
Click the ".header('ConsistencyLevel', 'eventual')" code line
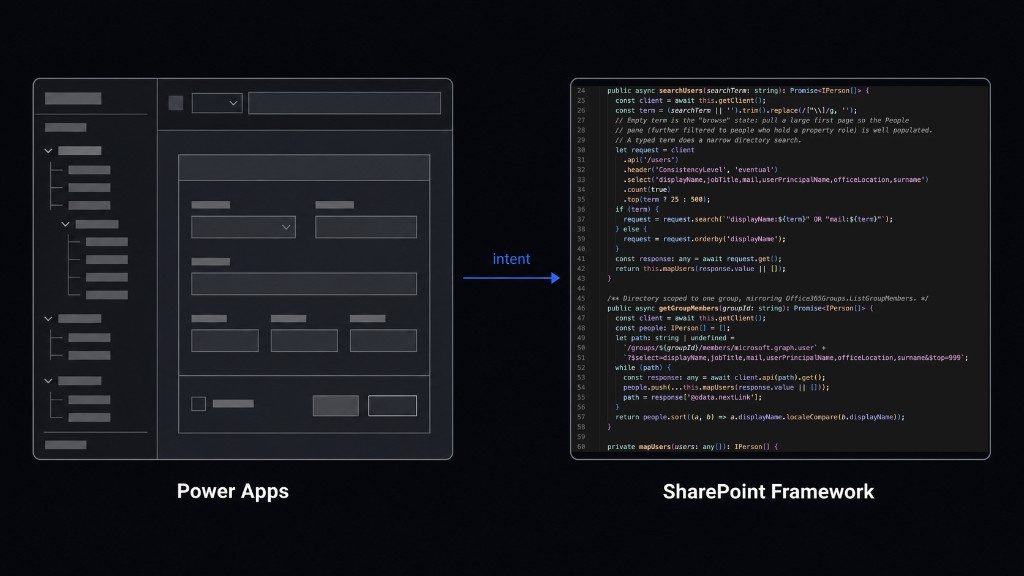pyautogui.click(x=700, y=170)
